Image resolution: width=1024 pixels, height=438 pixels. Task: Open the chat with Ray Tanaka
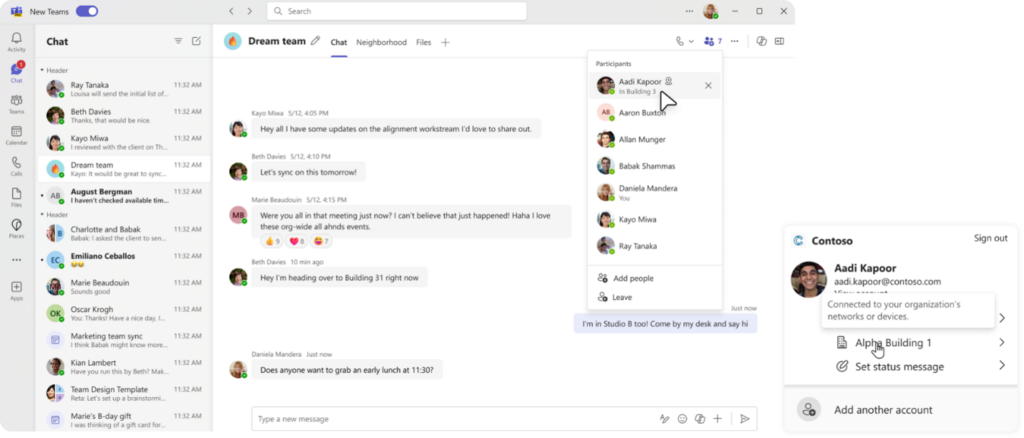tap(124, 89)
